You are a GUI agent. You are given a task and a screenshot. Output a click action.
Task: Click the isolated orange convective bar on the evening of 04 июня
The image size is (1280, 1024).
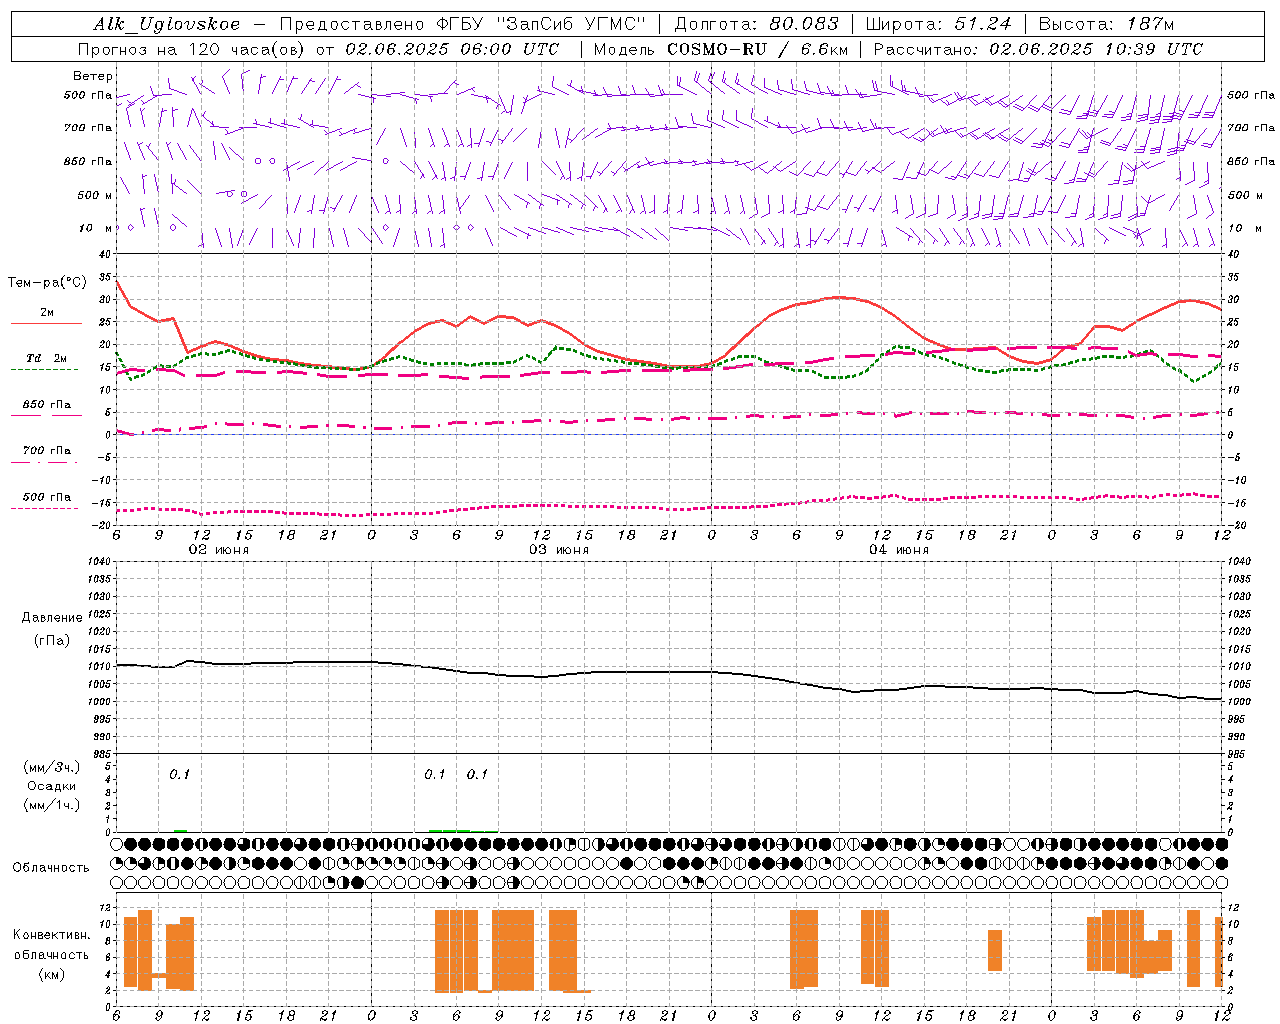click(x=995, y=950)
